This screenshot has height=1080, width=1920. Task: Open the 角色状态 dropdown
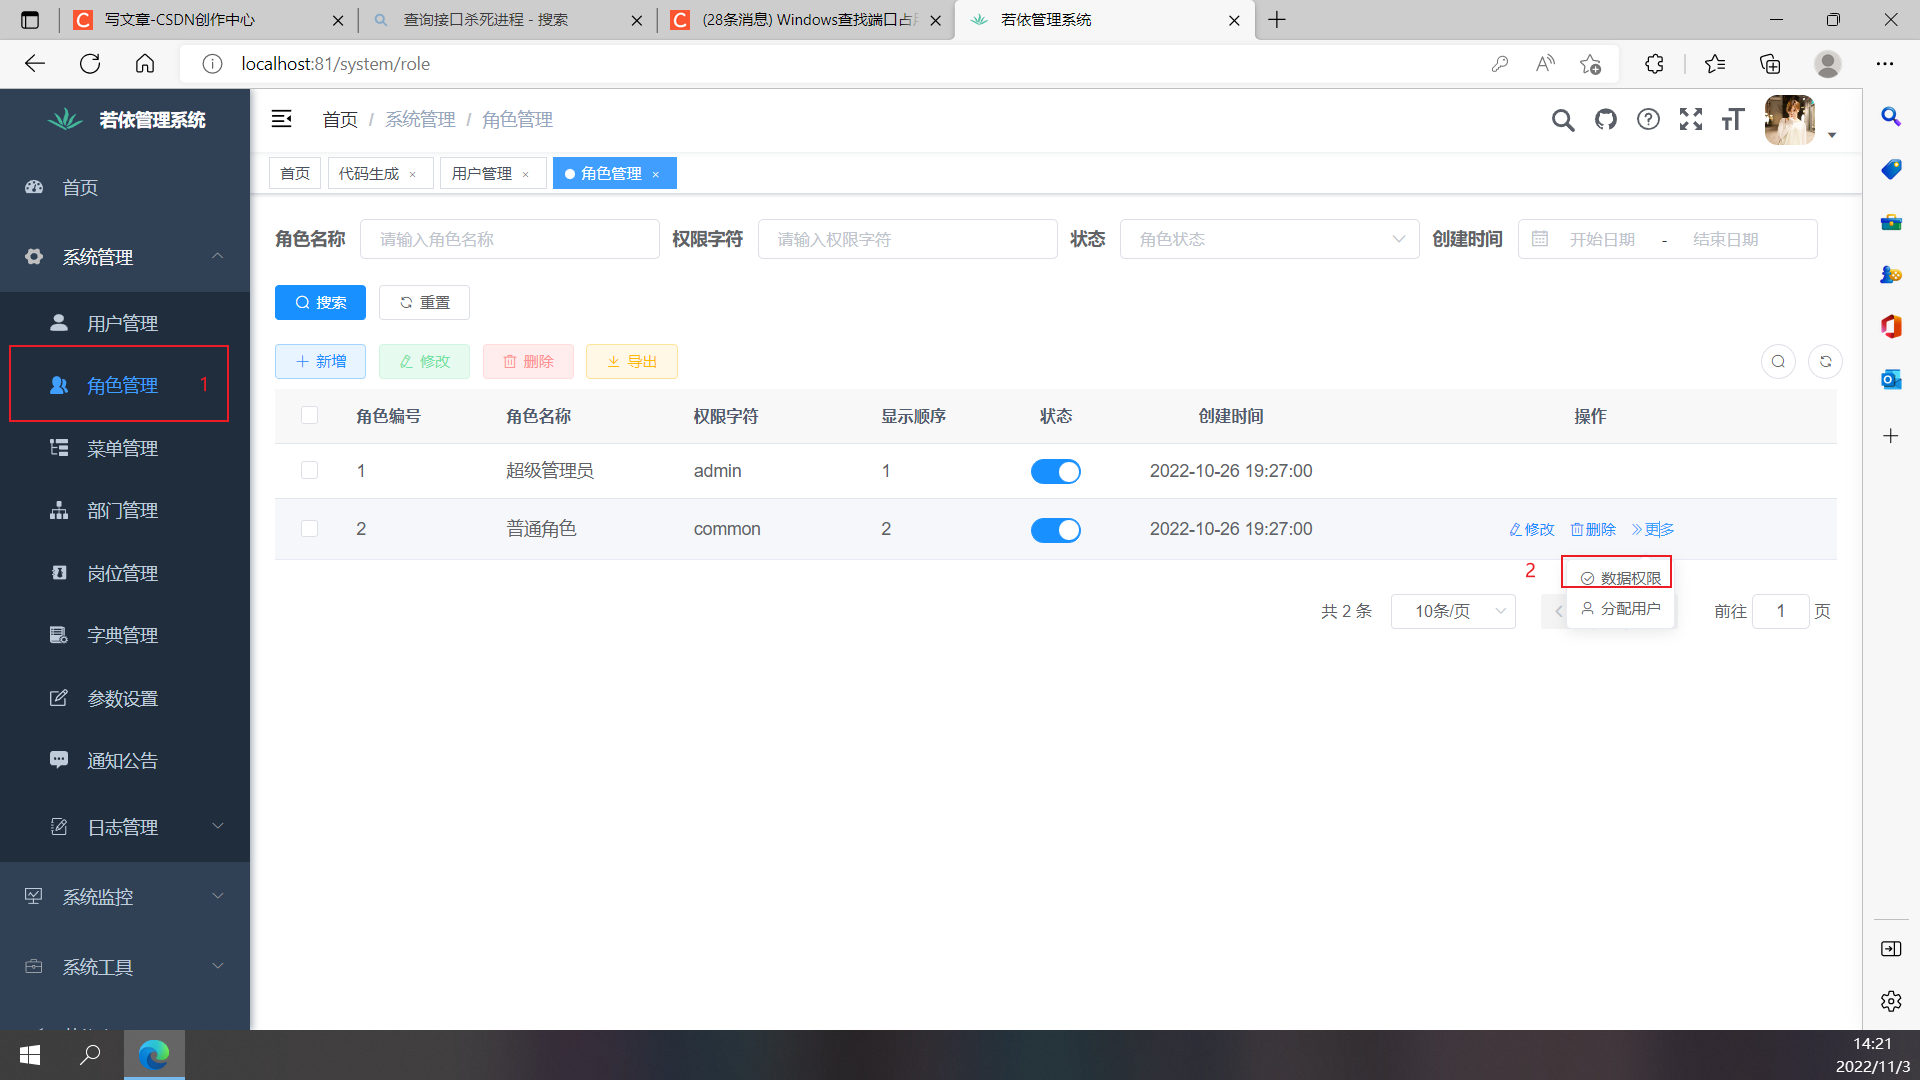click(x=1269, y=239)
